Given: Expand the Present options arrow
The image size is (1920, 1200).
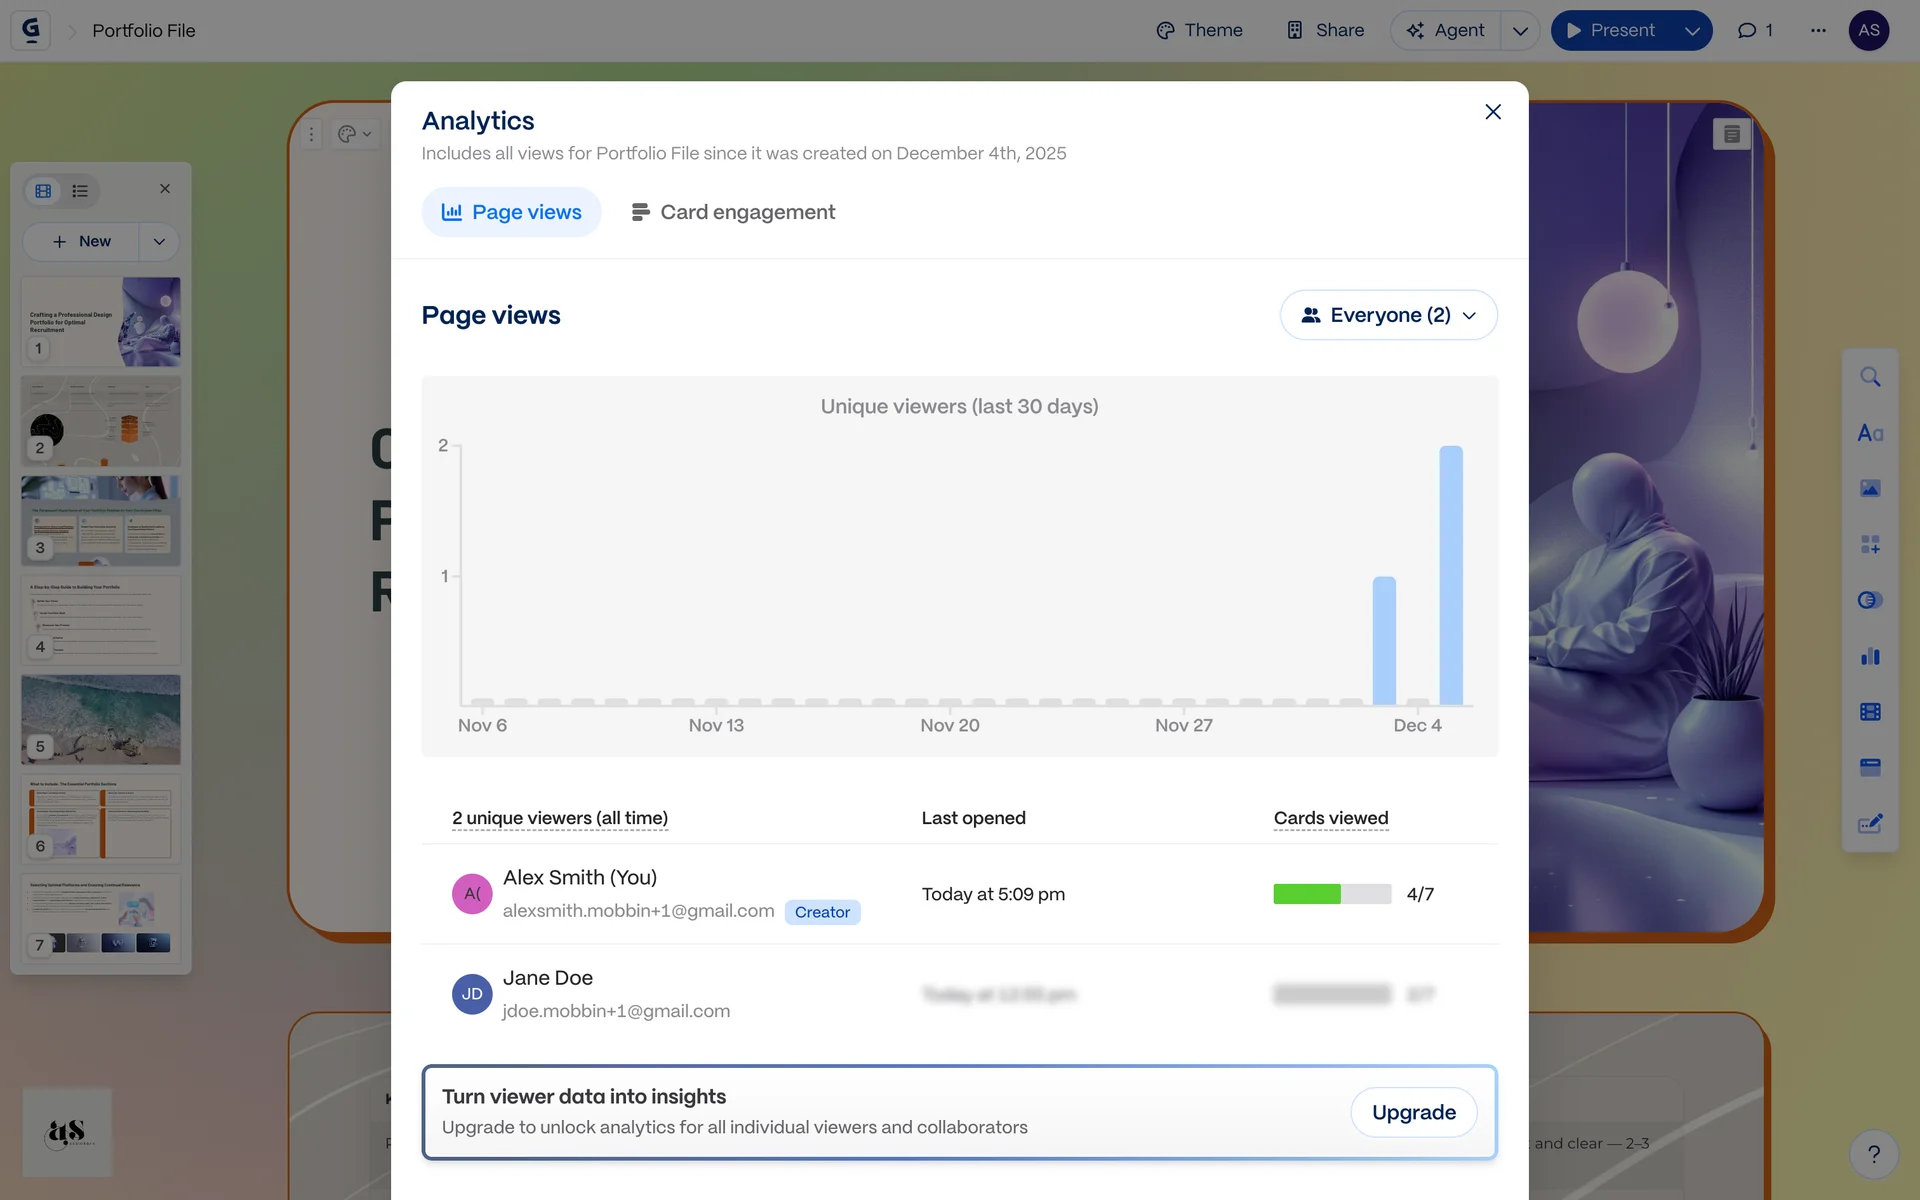Looking at the screenshot, I should pos(1692,30).
